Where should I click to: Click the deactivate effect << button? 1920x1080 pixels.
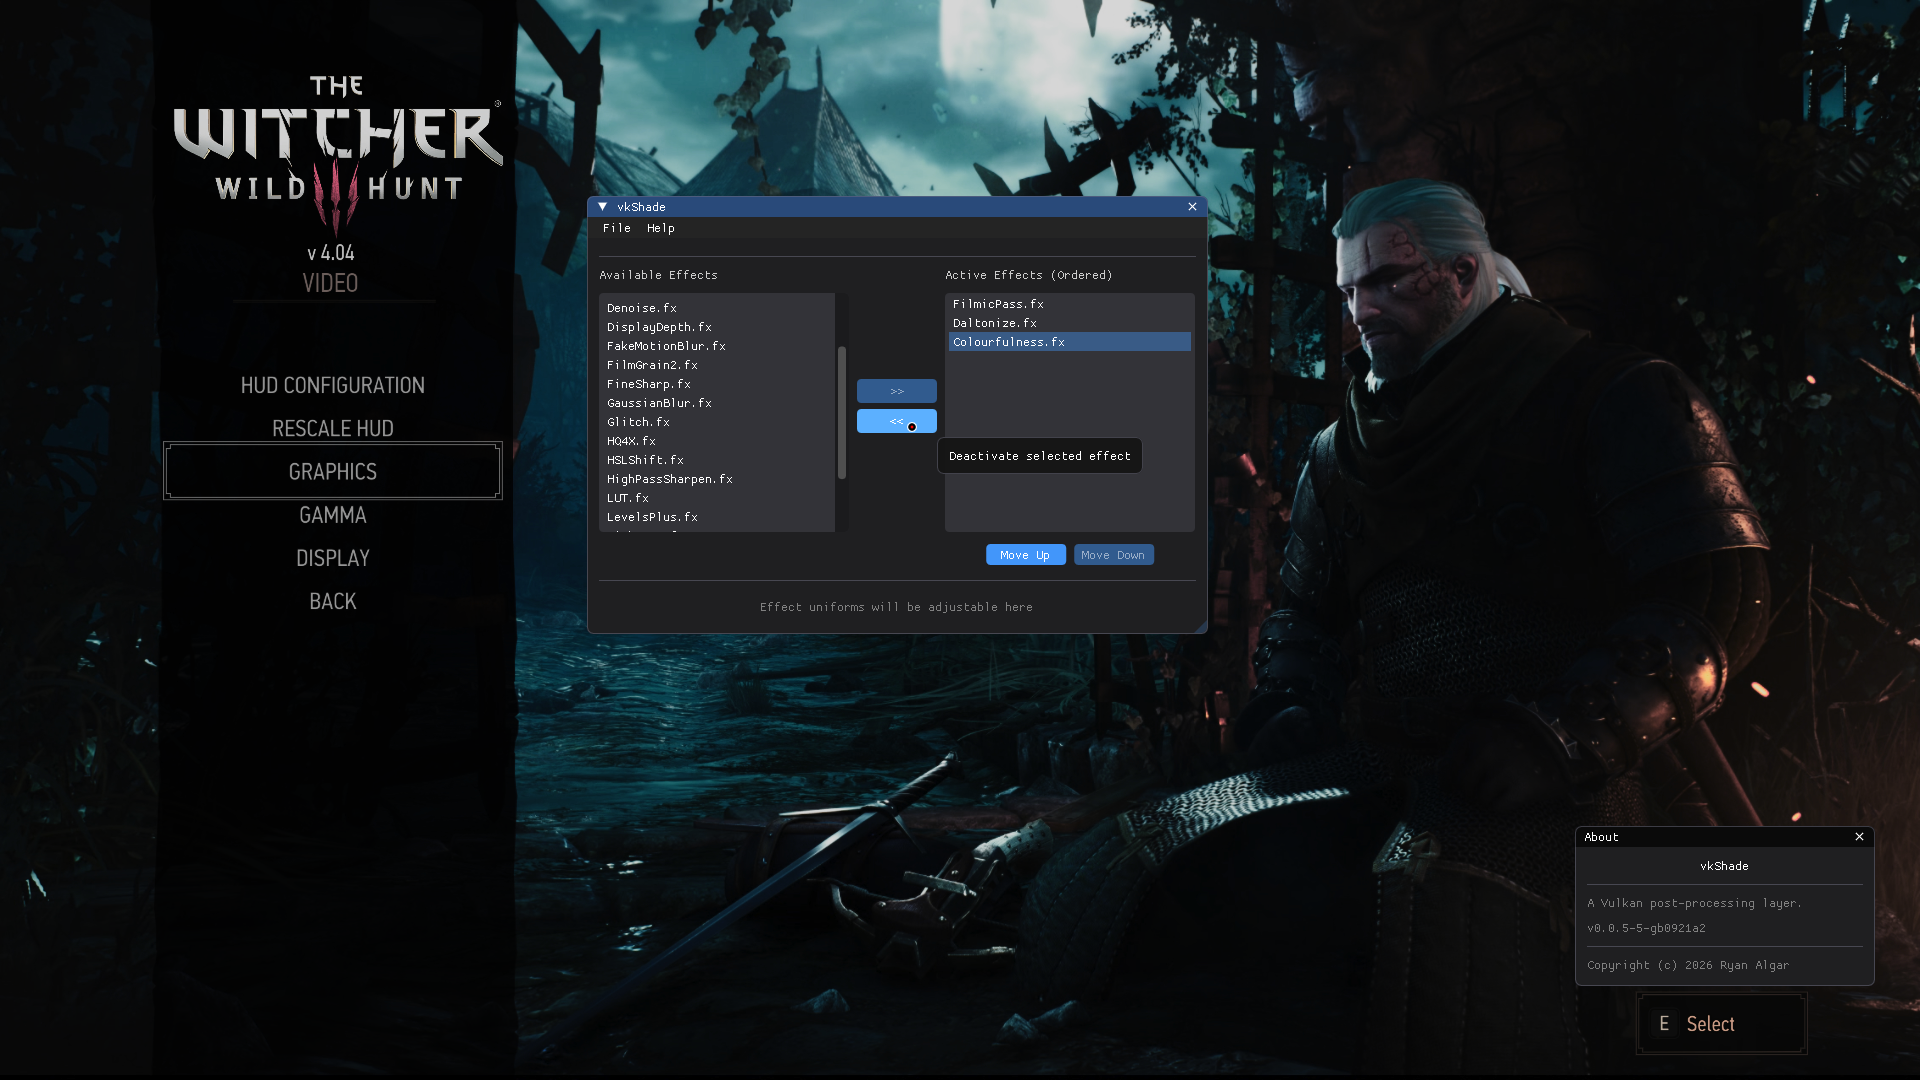coord(896,421)
